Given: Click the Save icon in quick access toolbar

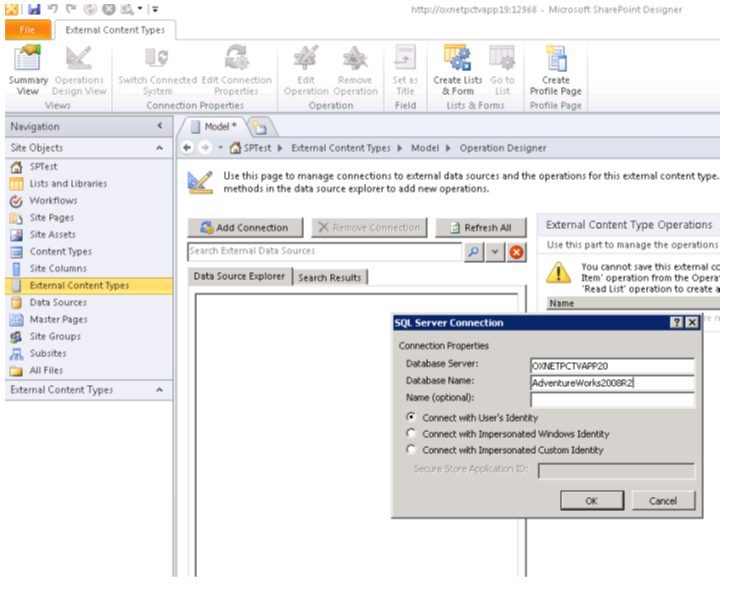Looking at the screenshot, I should [x=34, y=8].
